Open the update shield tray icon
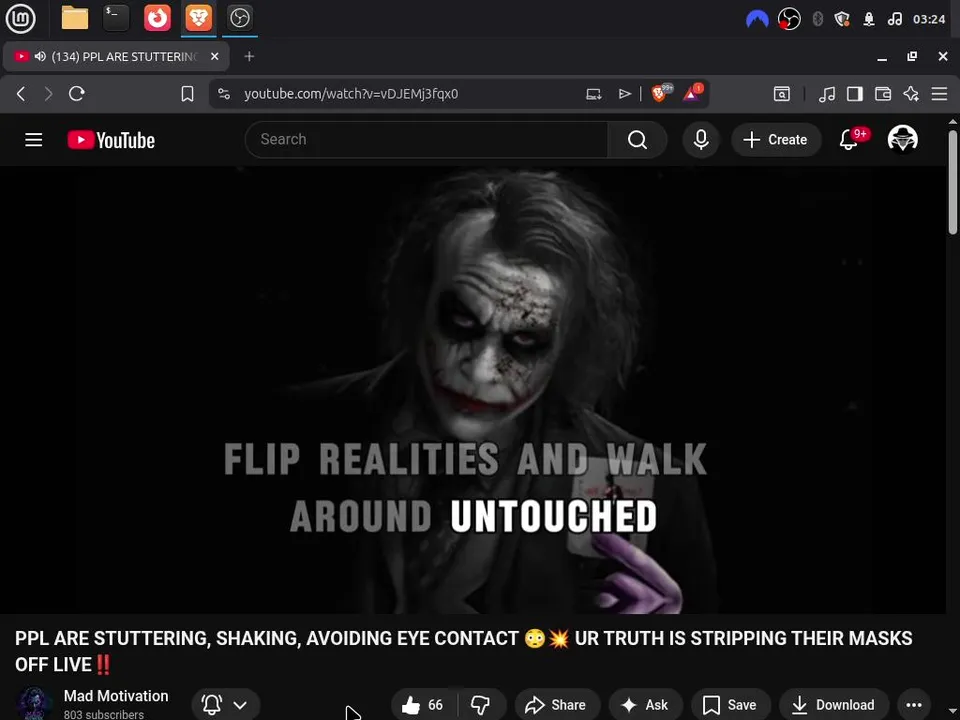Image resolution: width=960 pixels, height=720 pixels. click(842, 19)
